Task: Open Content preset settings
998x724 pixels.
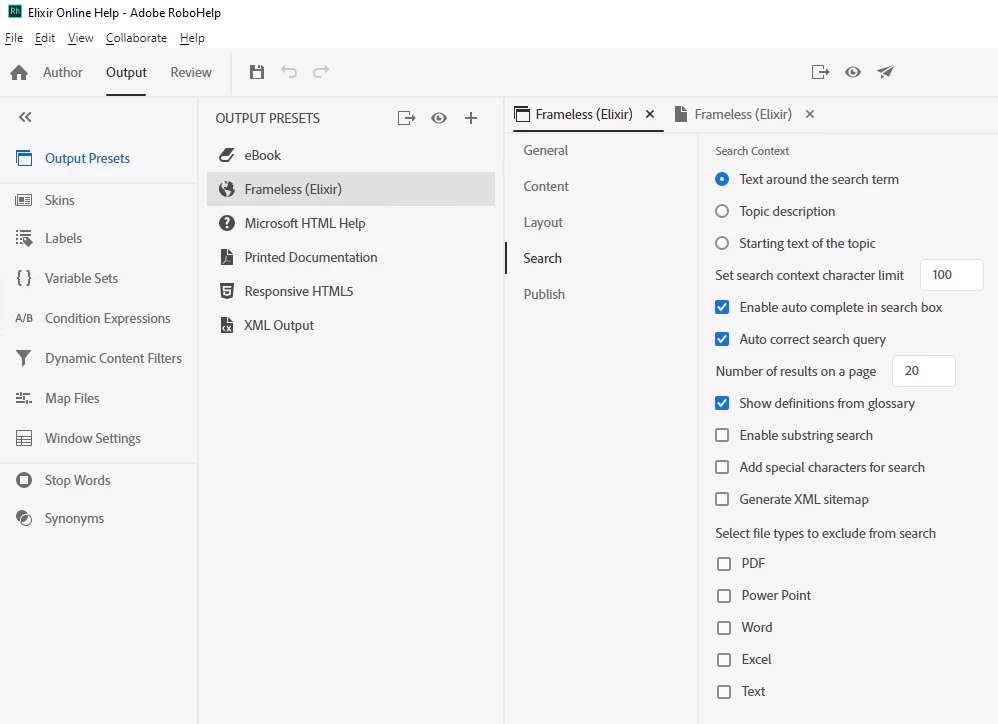Action: coord(545,186)
